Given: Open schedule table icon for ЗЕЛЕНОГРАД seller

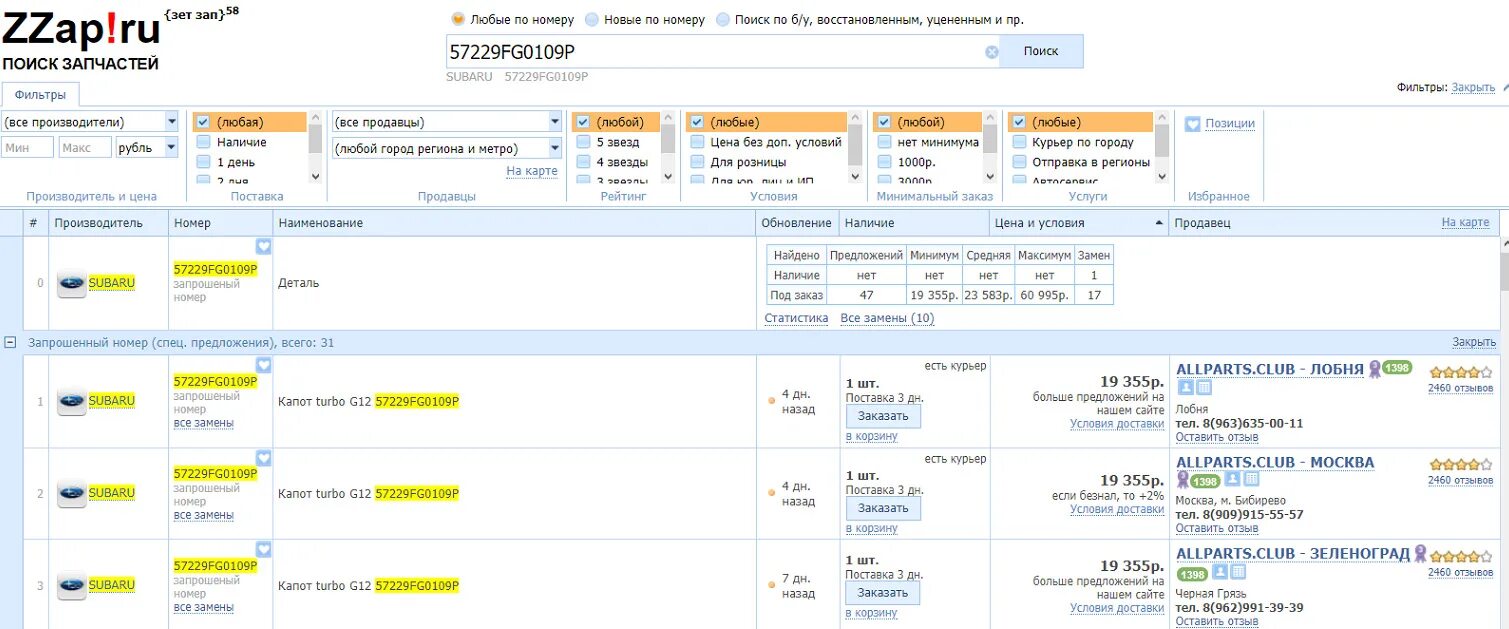Looking at the screenshot, I should [x=1238, y=572].
